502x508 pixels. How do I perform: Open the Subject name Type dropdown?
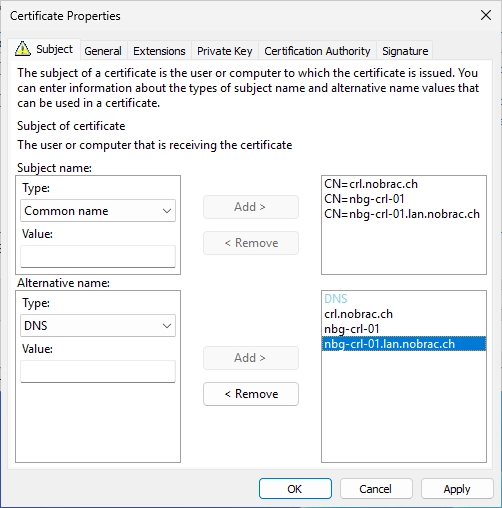click(98, 211)
